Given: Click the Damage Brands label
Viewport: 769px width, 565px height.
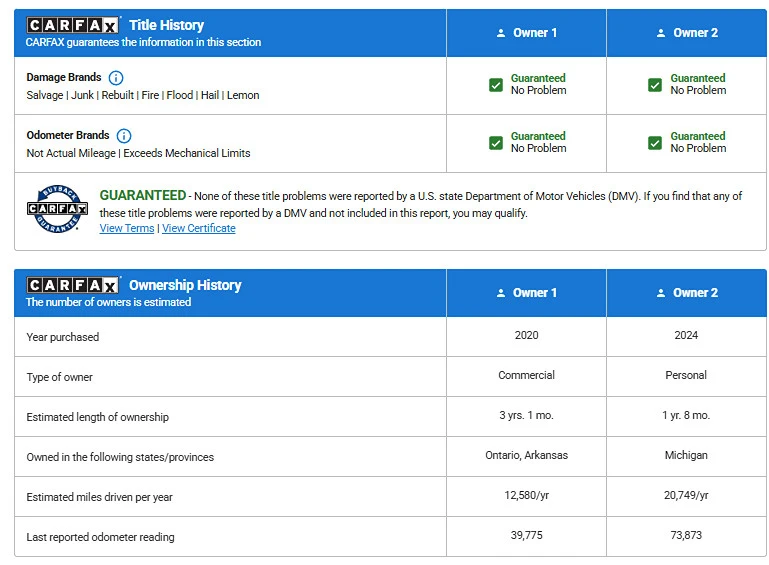Looking at the screenshot, I should (64, 77).
